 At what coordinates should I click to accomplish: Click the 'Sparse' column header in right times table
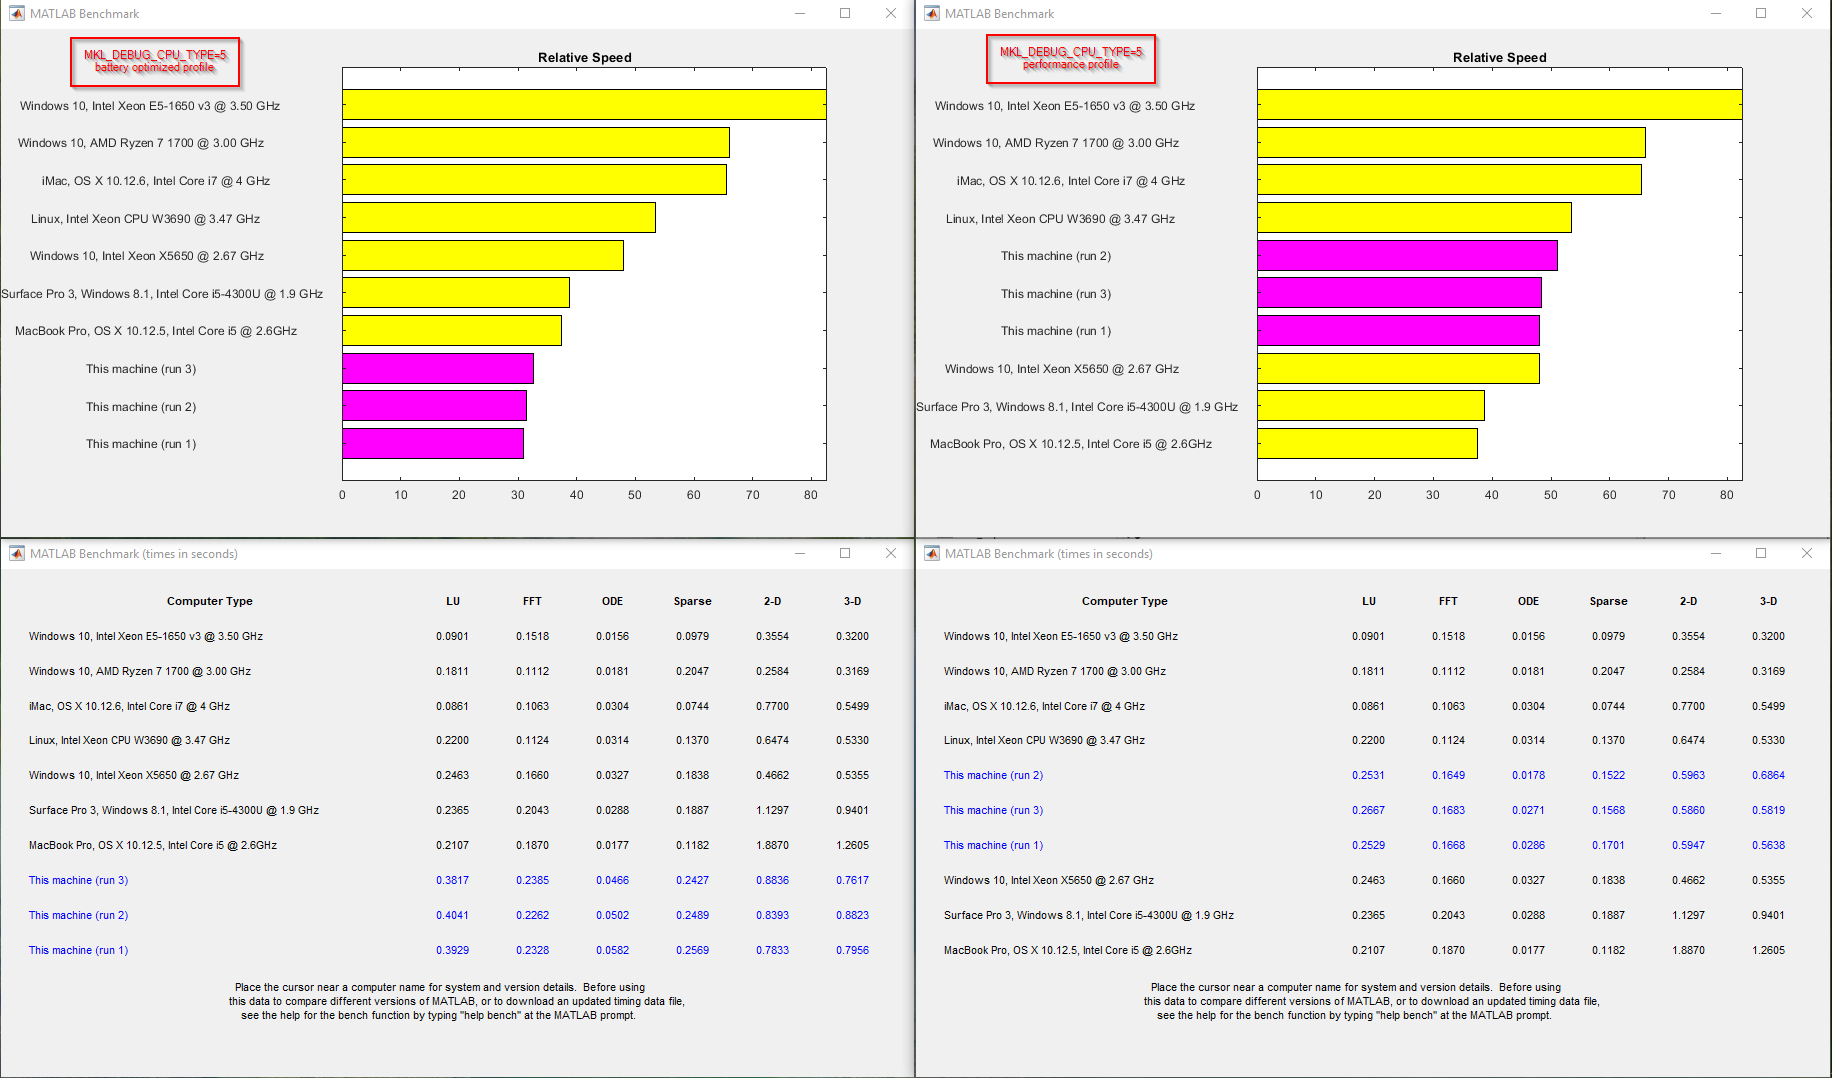click(x=1608, y=601)
